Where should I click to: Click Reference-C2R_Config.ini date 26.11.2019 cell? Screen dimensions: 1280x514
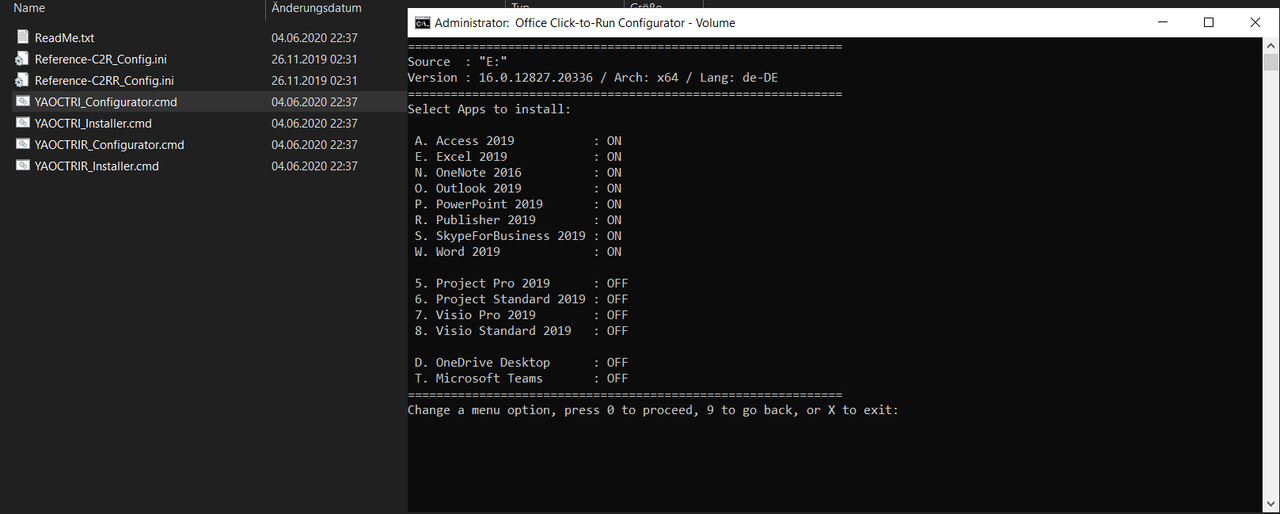[314, 59]
